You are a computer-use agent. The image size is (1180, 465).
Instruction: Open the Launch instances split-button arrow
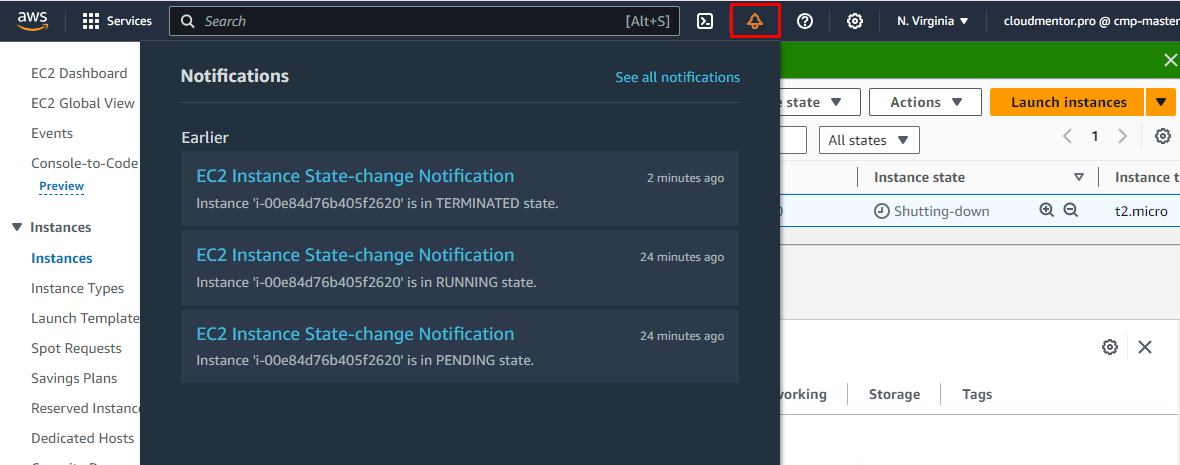point(1160,102)
